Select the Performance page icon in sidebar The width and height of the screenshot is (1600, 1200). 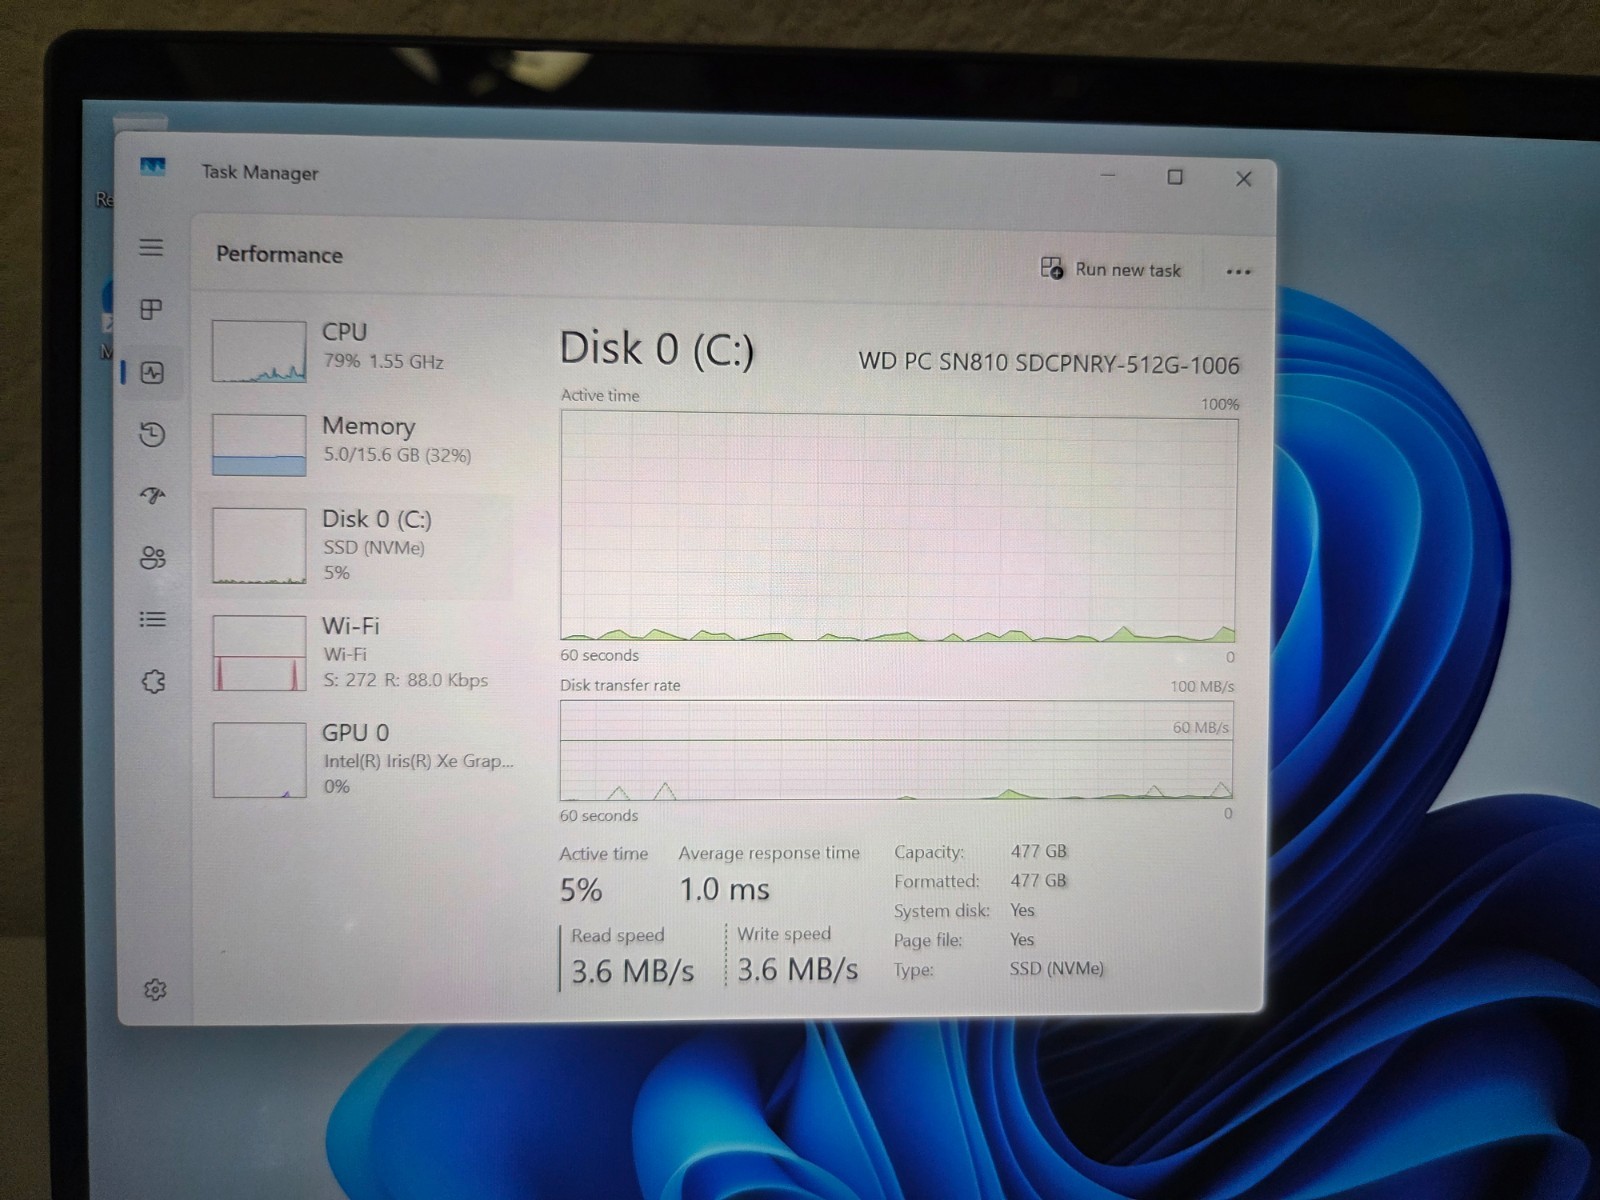pos(152,373)
